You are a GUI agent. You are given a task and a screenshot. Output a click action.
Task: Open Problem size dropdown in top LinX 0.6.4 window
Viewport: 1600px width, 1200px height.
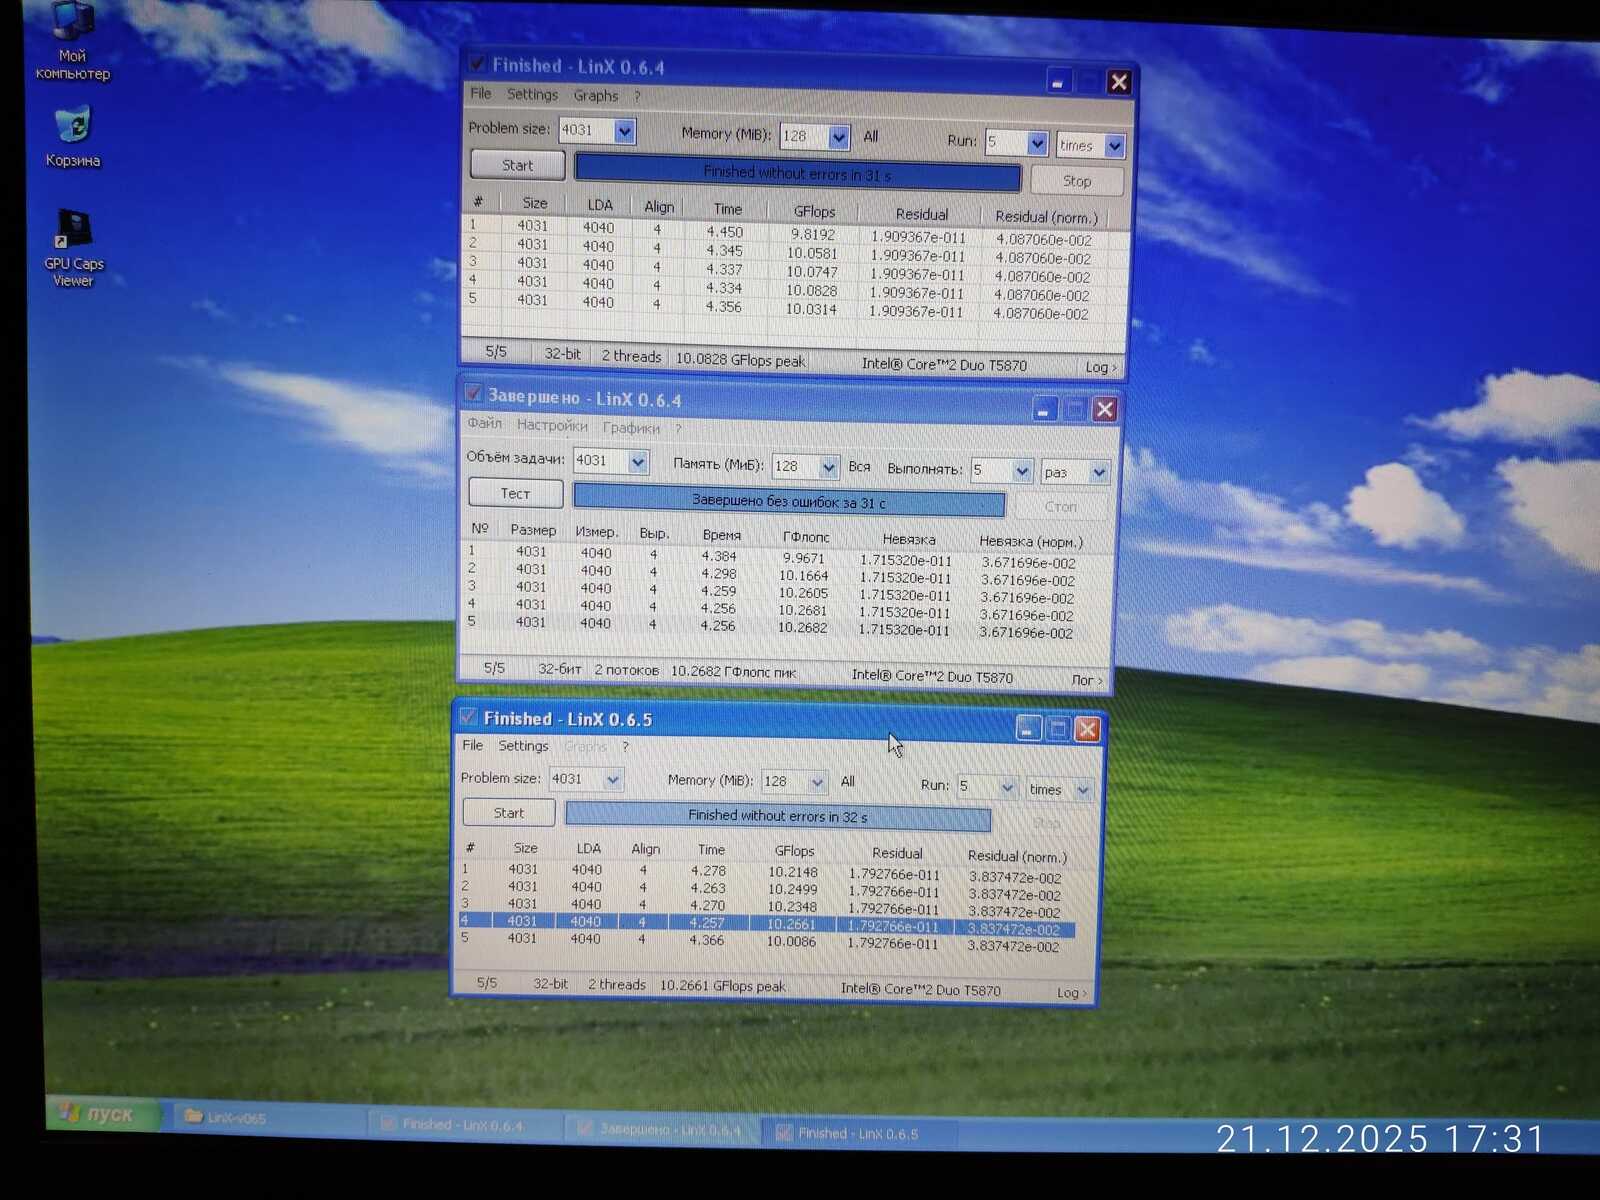point(624,131)
